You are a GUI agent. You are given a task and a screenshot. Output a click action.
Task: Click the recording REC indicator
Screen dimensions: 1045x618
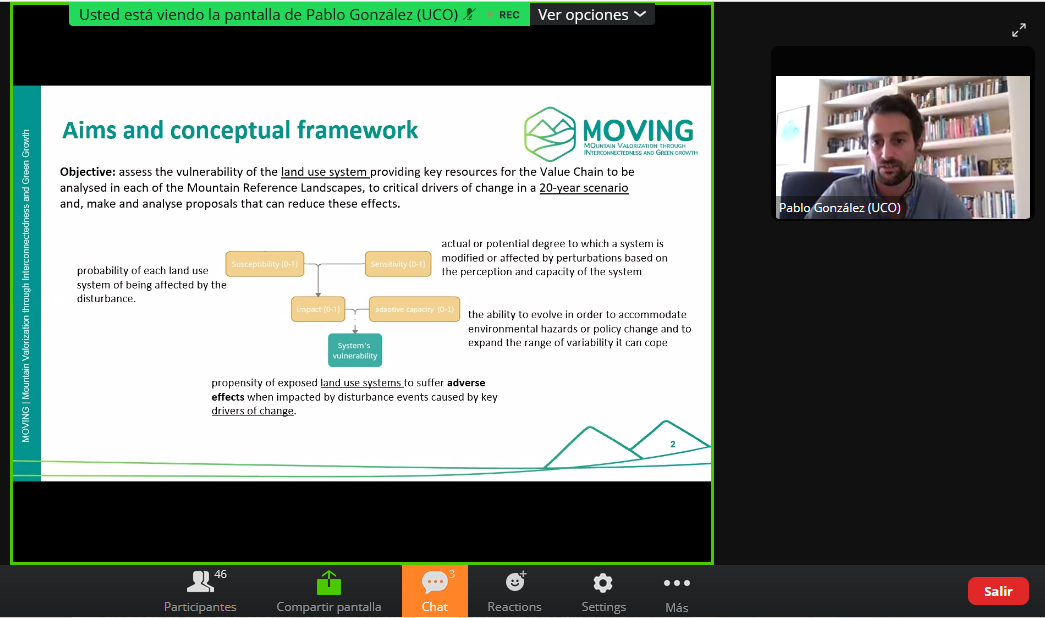[x=507, y=14]
